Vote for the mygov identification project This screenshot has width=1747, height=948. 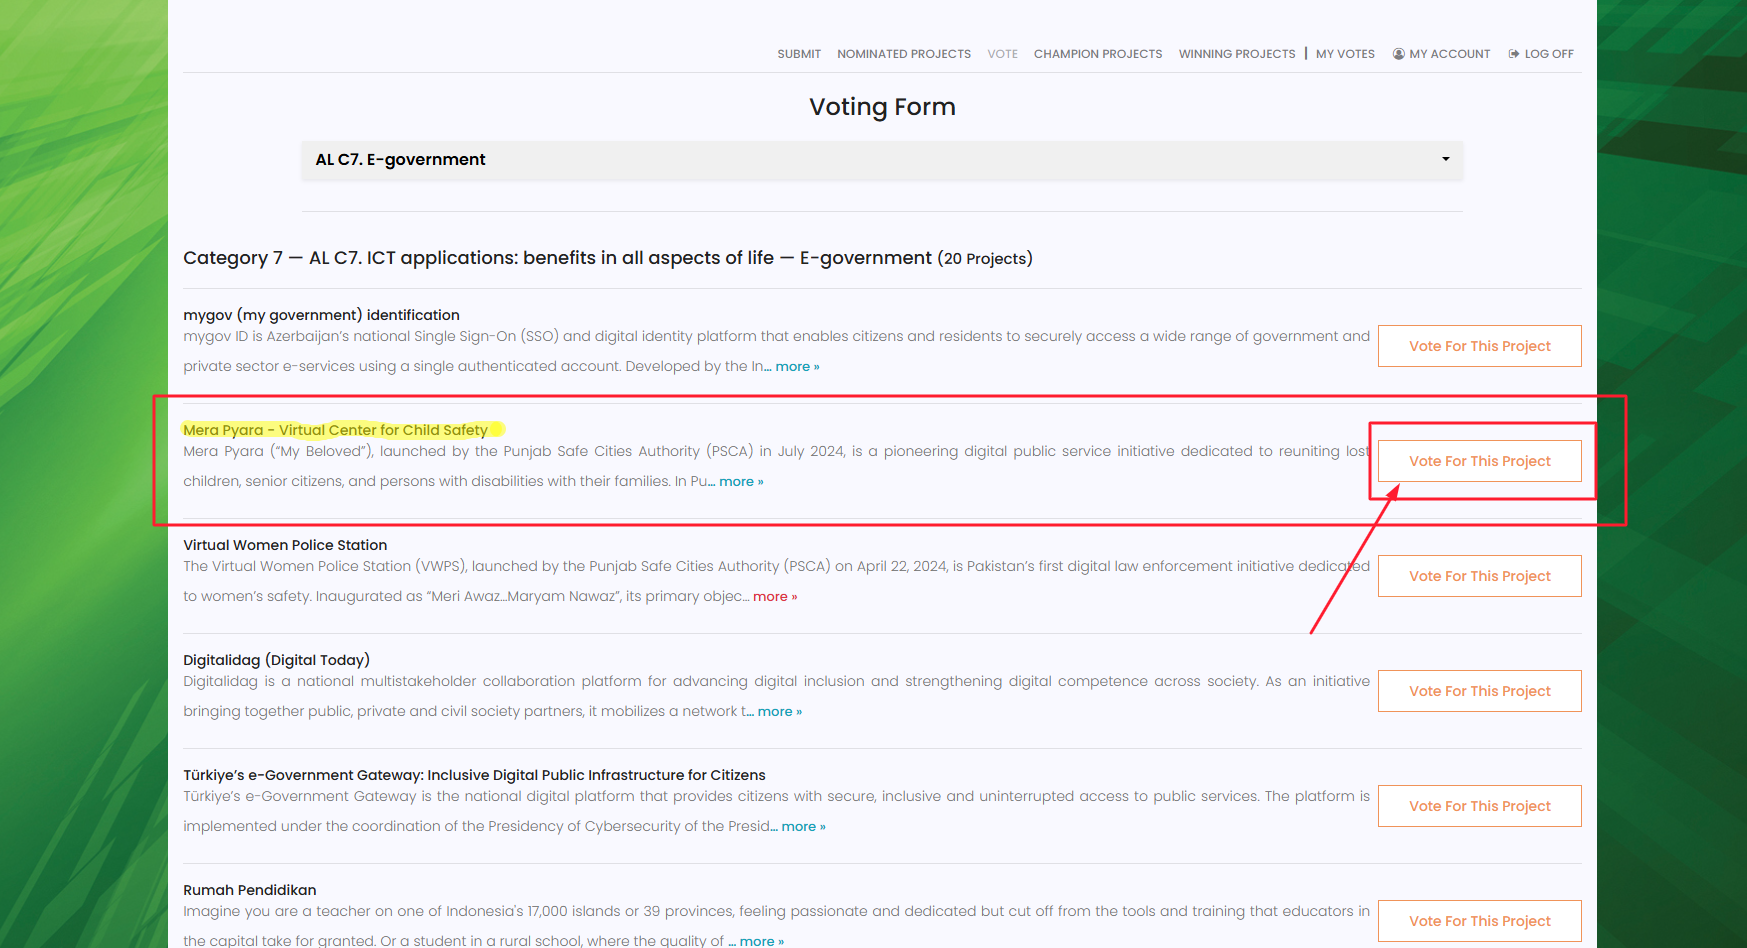pos(1479,346)
